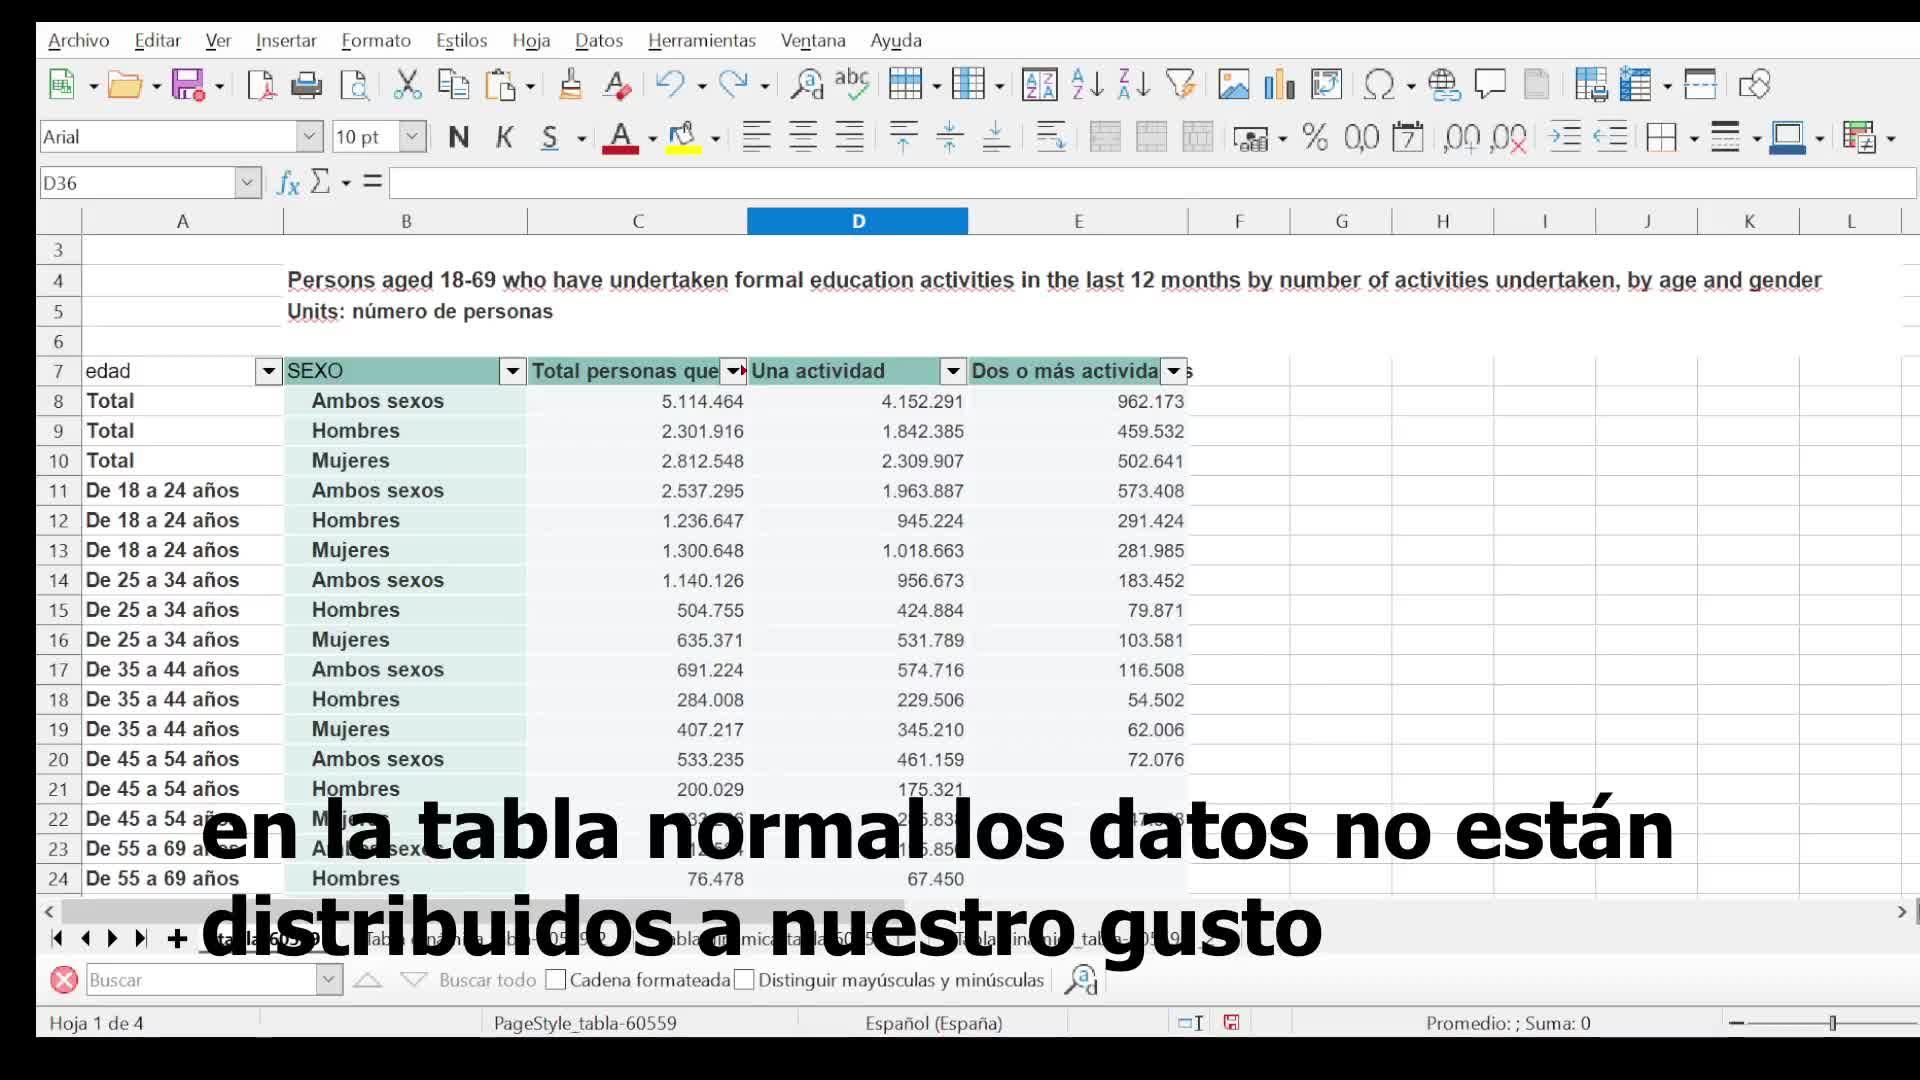Check Distinguir mayúsculas y minúsculas option

tap(744, 980)
